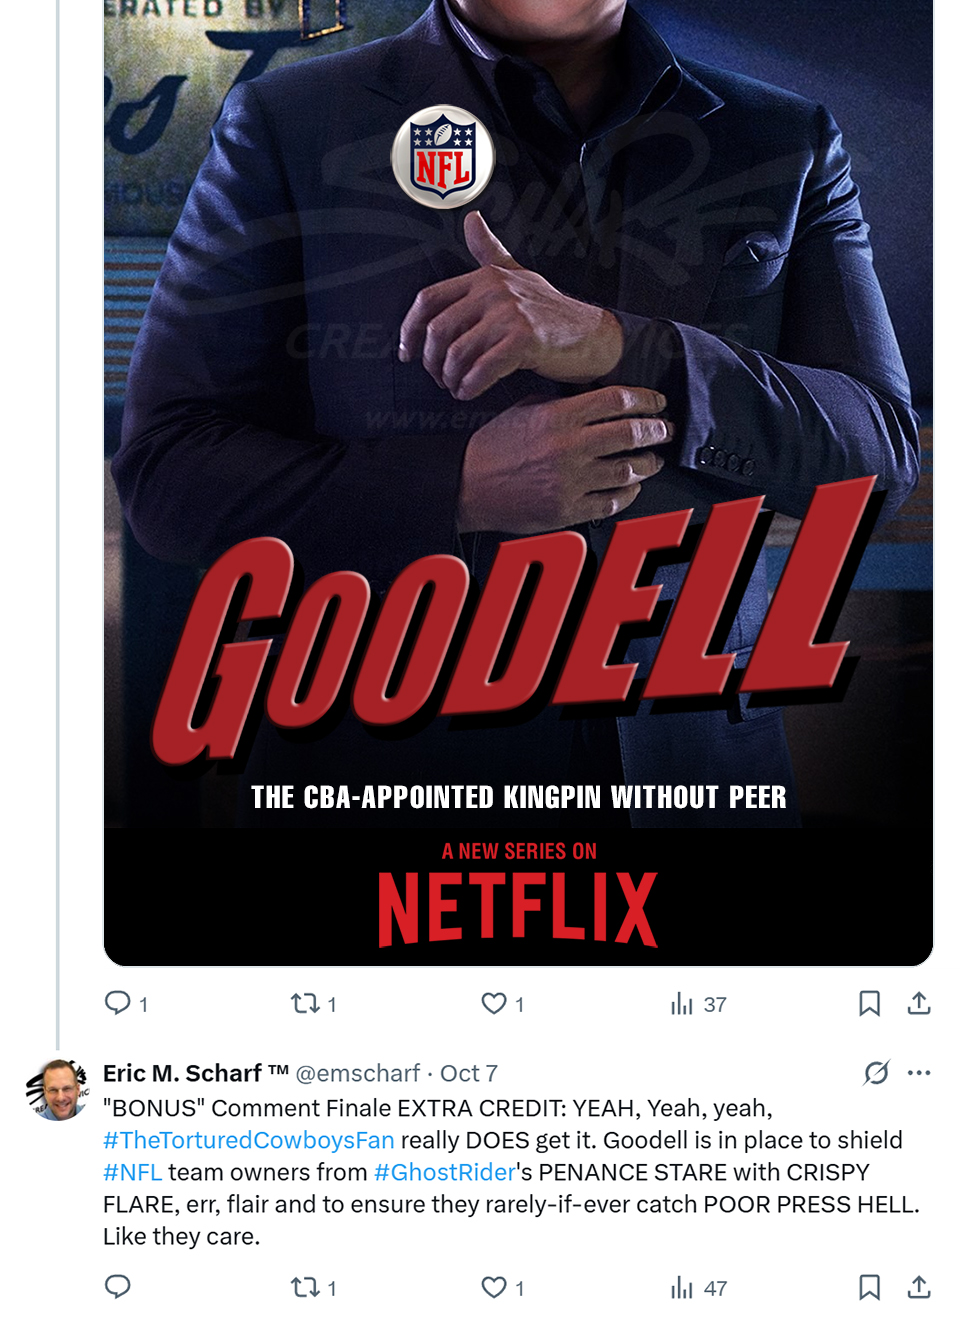Open Eric M. Scharf's profile avatar
This screenshot has height=1327, width=960.
coord(57,1090)
